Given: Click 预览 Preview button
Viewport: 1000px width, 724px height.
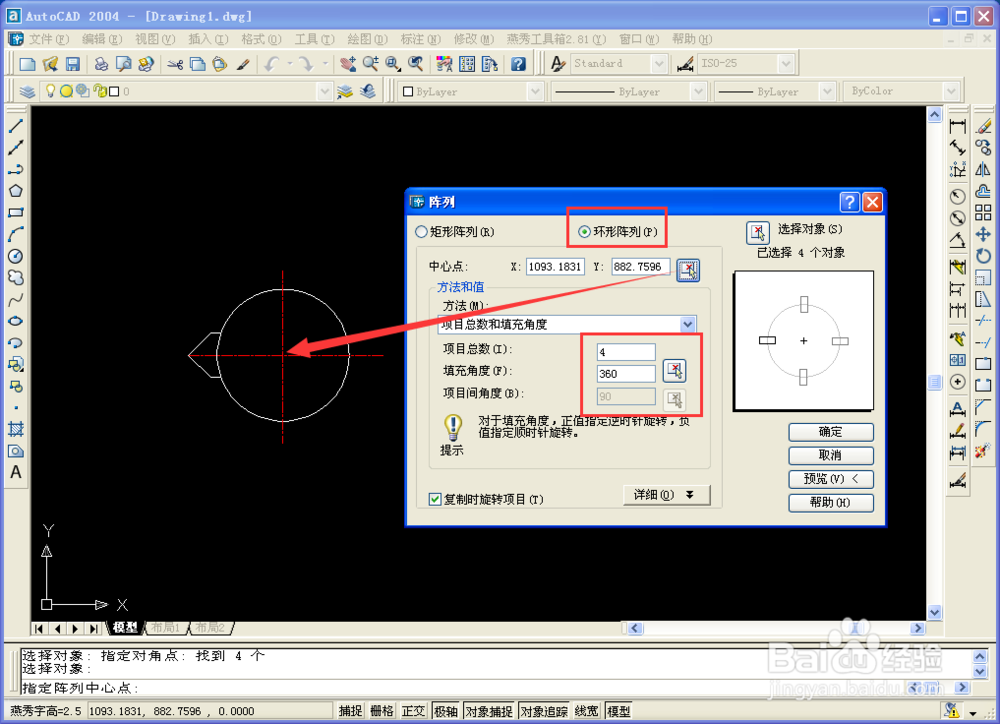Looking at the screenshot, I should coord(830,479).
